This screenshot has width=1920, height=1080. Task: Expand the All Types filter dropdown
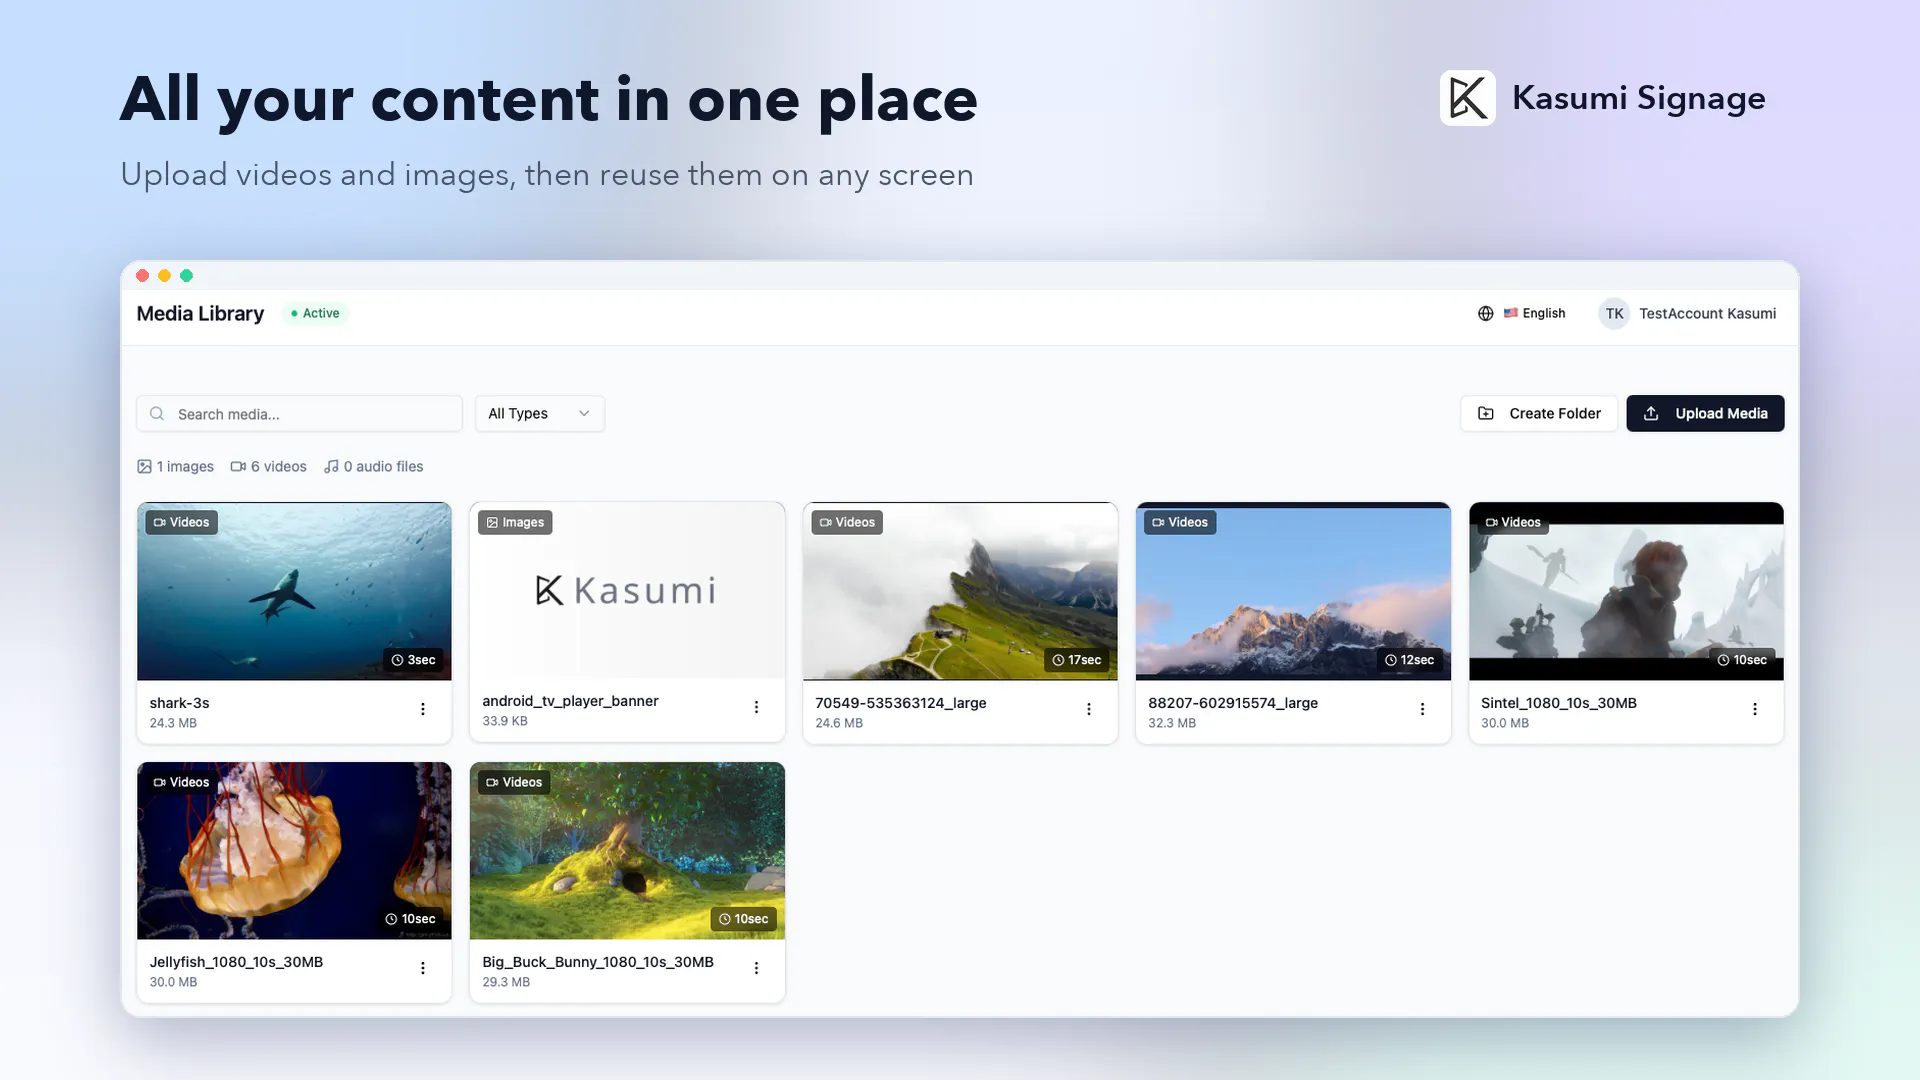pos(539,413)
